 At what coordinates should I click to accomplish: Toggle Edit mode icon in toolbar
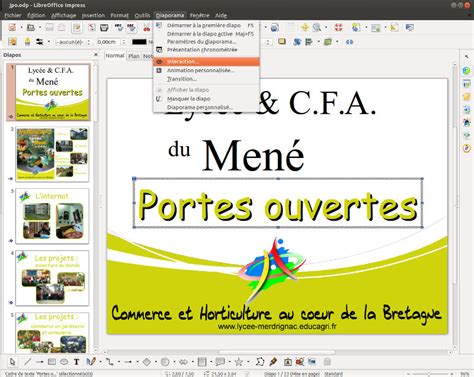[x=77, y=28]
